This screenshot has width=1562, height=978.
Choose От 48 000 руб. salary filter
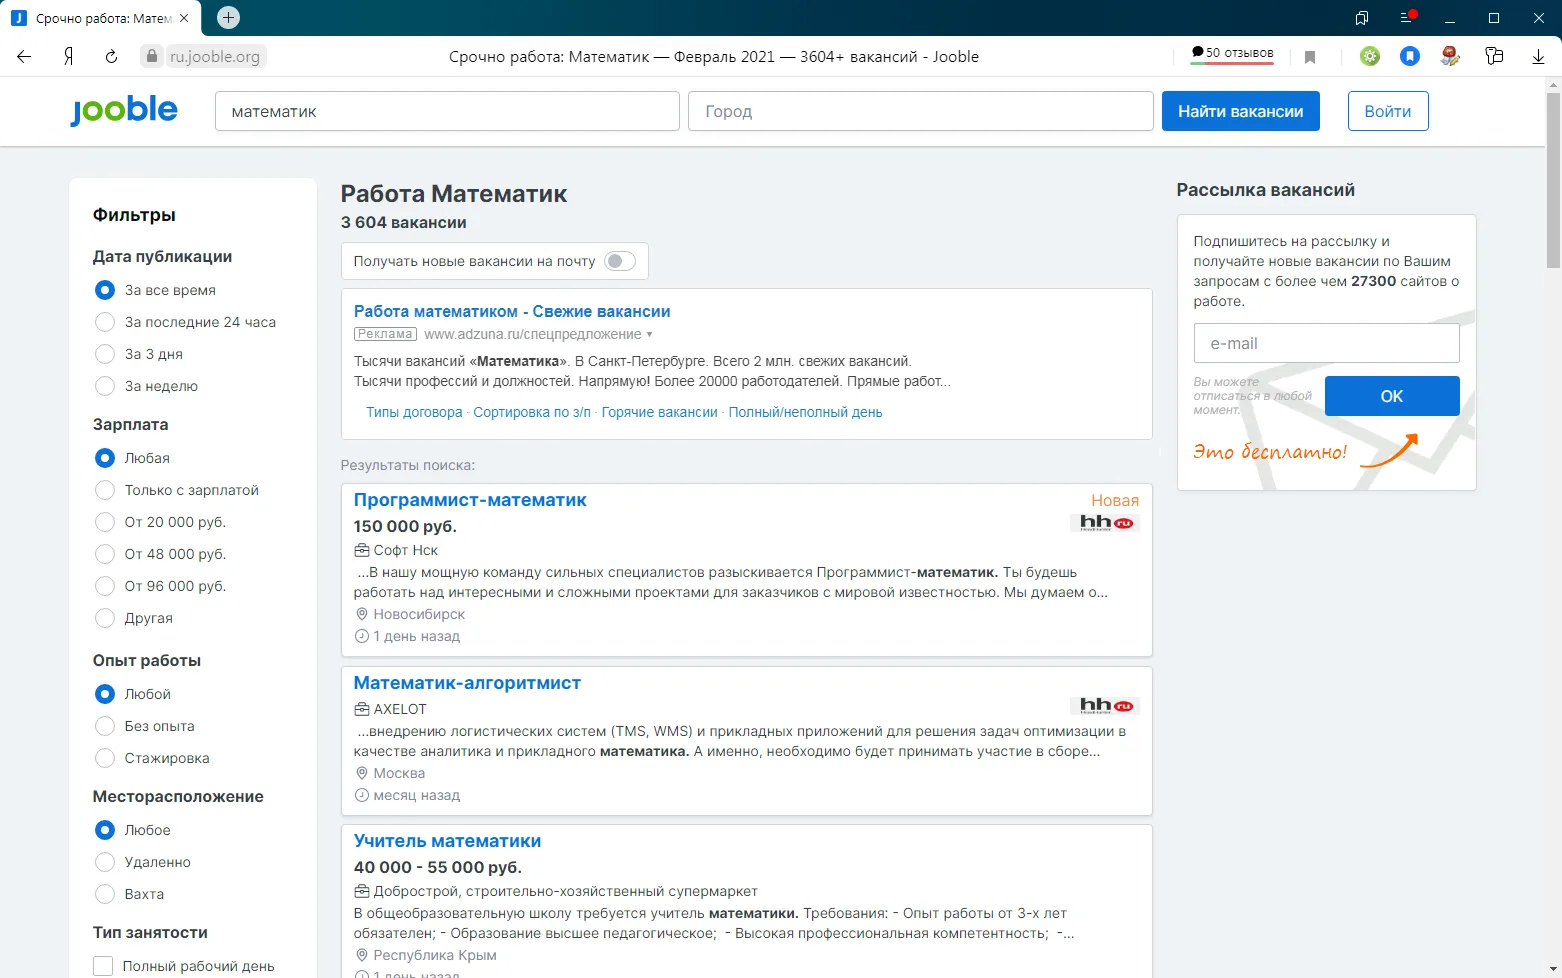click(105, 554)
